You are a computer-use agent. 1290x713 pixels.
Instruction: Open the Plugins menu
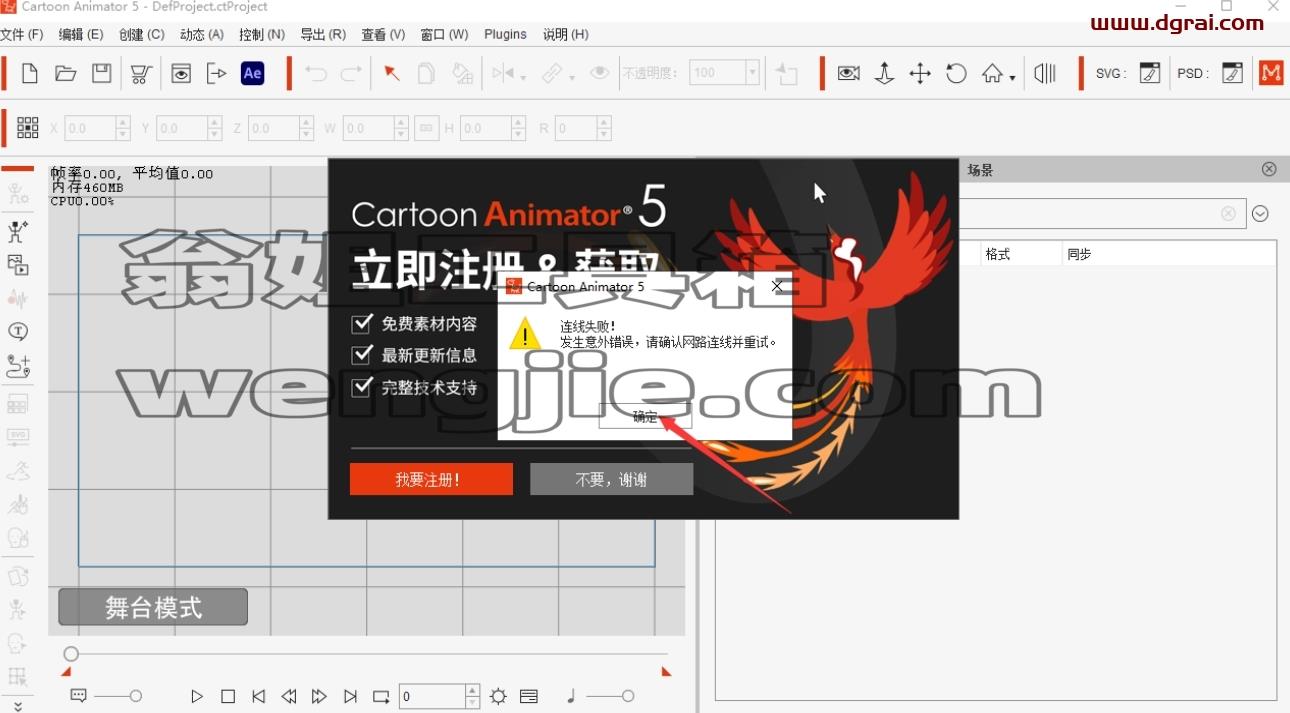[505, 34]
